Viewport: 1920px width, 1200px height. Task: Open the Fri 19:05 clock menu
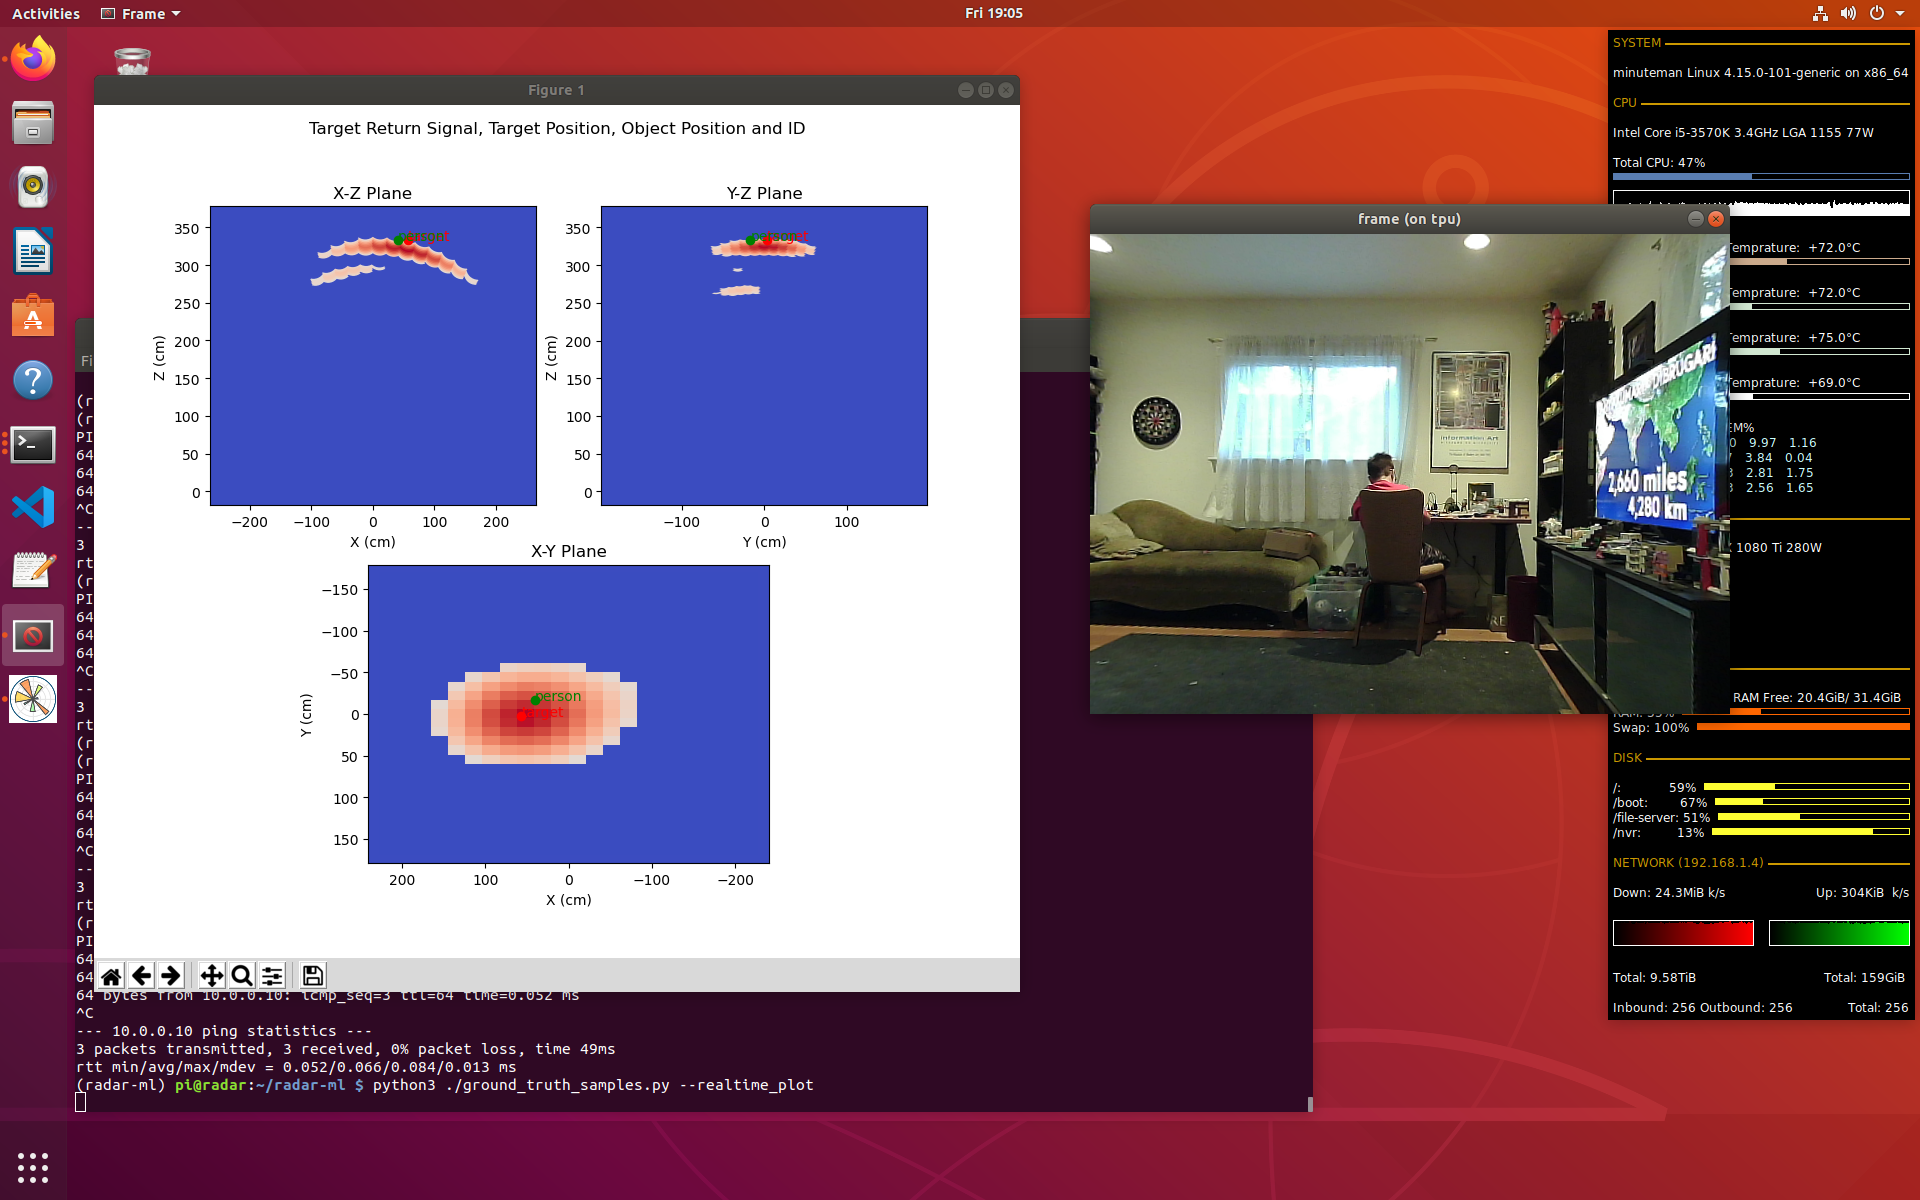coord(993,14)
